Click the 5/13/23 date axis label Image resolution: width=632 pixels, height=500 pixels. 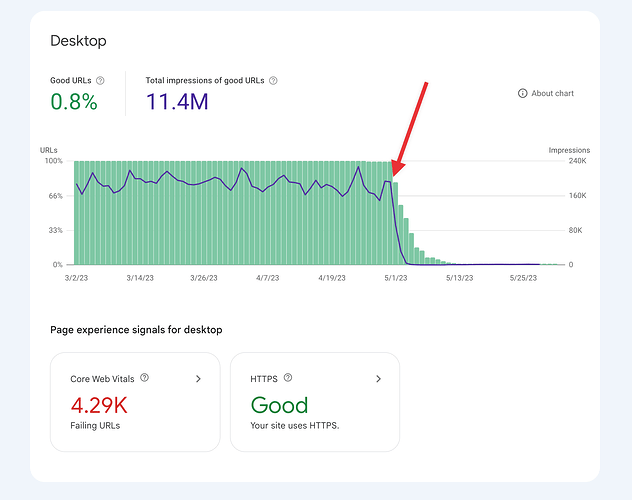pyautogui.click(x=459, y=278)
